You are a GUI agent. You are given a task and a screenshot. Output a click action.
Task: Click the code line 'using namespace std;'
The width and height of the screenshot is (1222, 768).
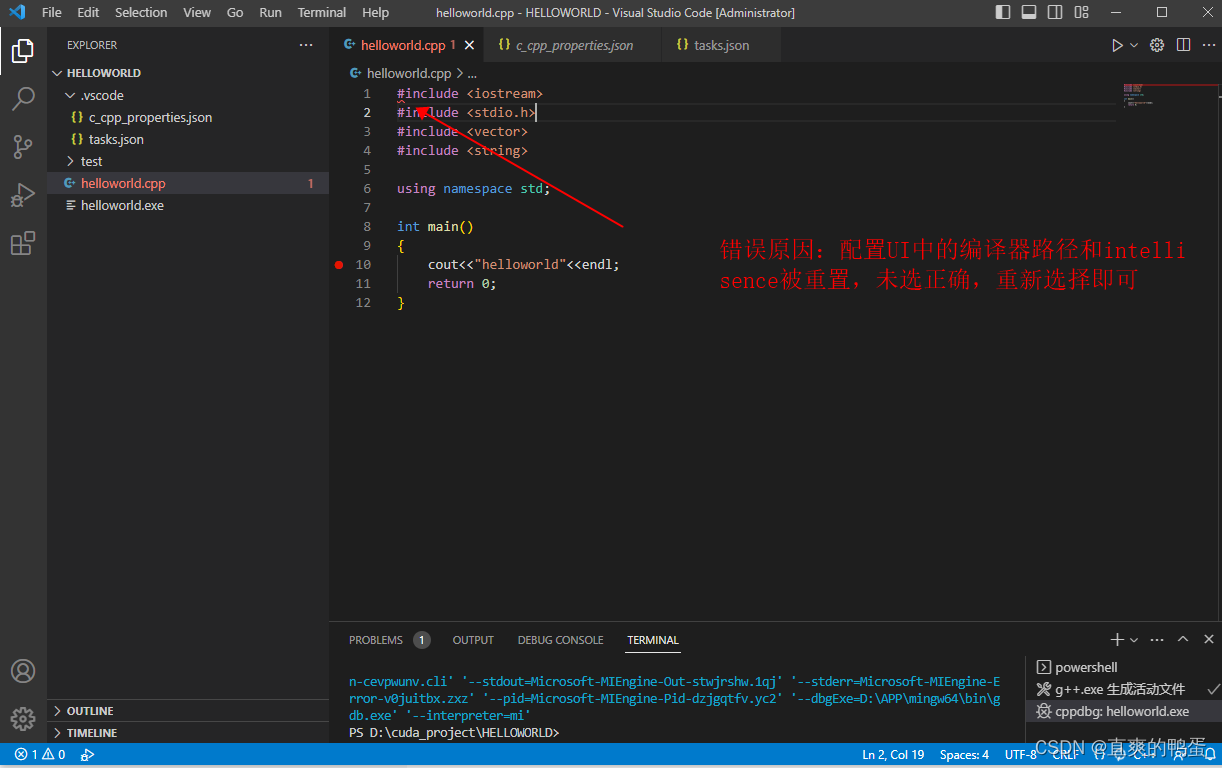pos(473,189)
